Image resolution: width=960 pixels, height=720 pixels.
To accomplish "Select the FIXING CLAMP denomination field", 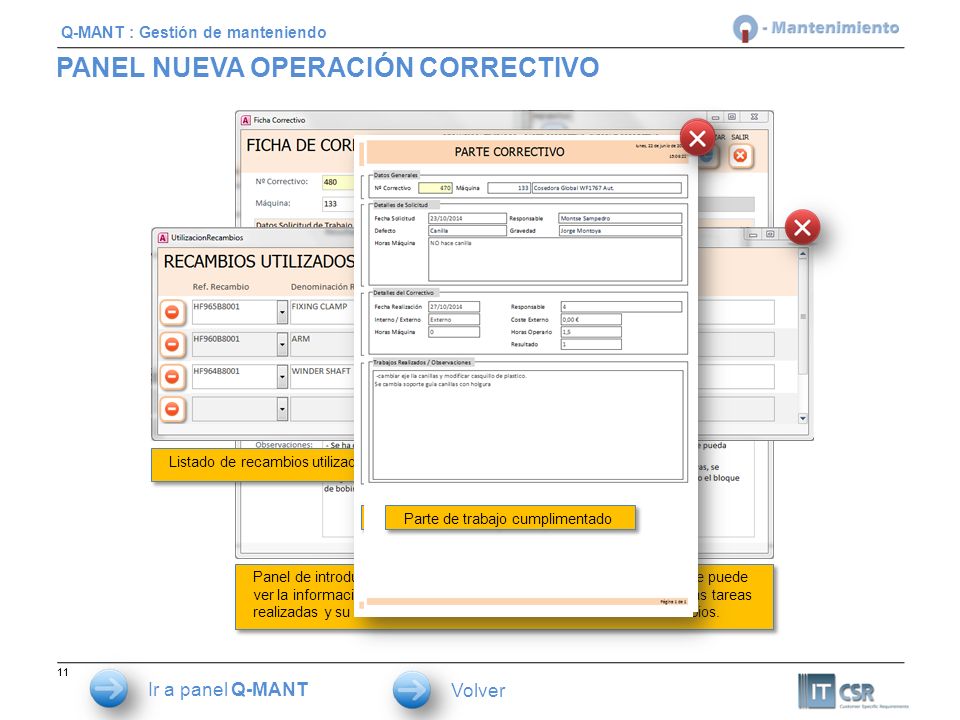I will coord(322,312).
